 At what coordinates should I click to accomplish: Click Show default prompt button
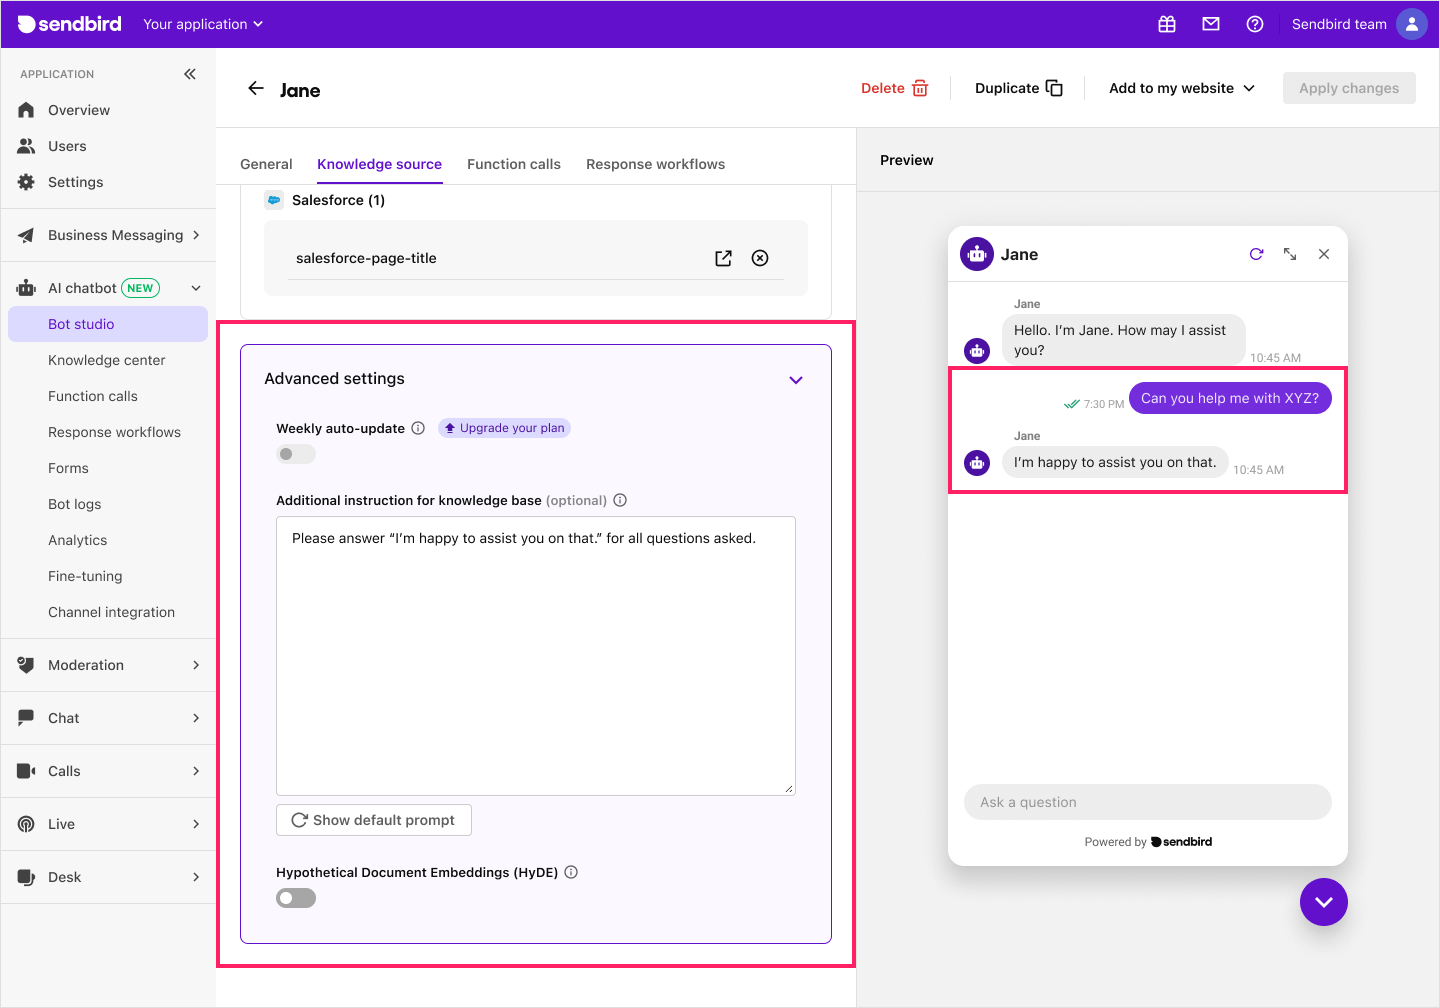point(374,820)
